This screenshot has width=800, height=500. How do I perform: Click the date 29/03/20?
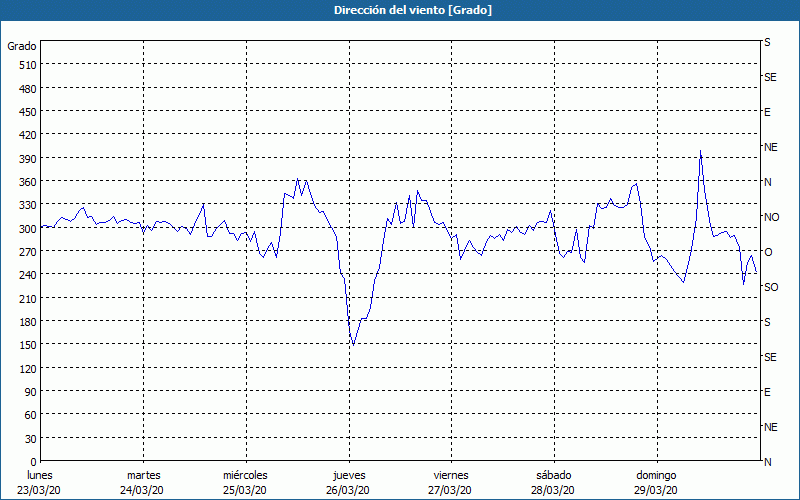coord(656,490)
